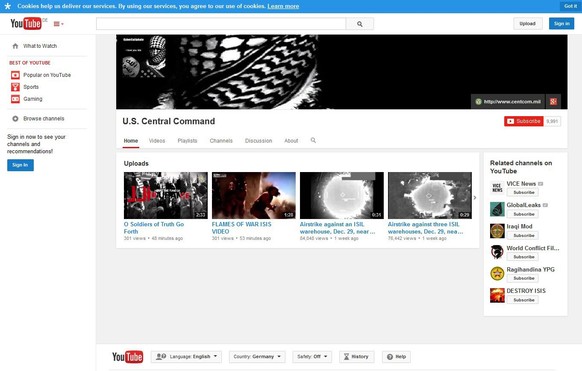582x371 pixels.
Task: Open GlobalLeaks channel avatar
Action: 497,209
